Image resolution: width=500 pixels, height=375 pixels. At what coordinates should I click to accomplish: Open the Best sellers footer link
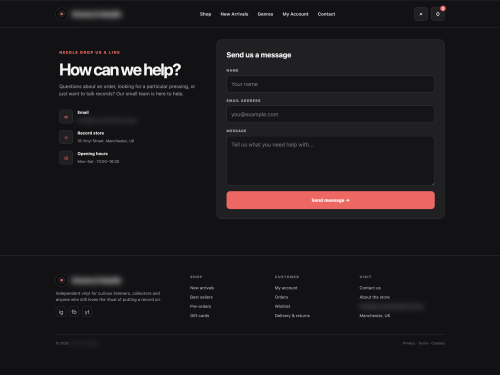(201, 297)
